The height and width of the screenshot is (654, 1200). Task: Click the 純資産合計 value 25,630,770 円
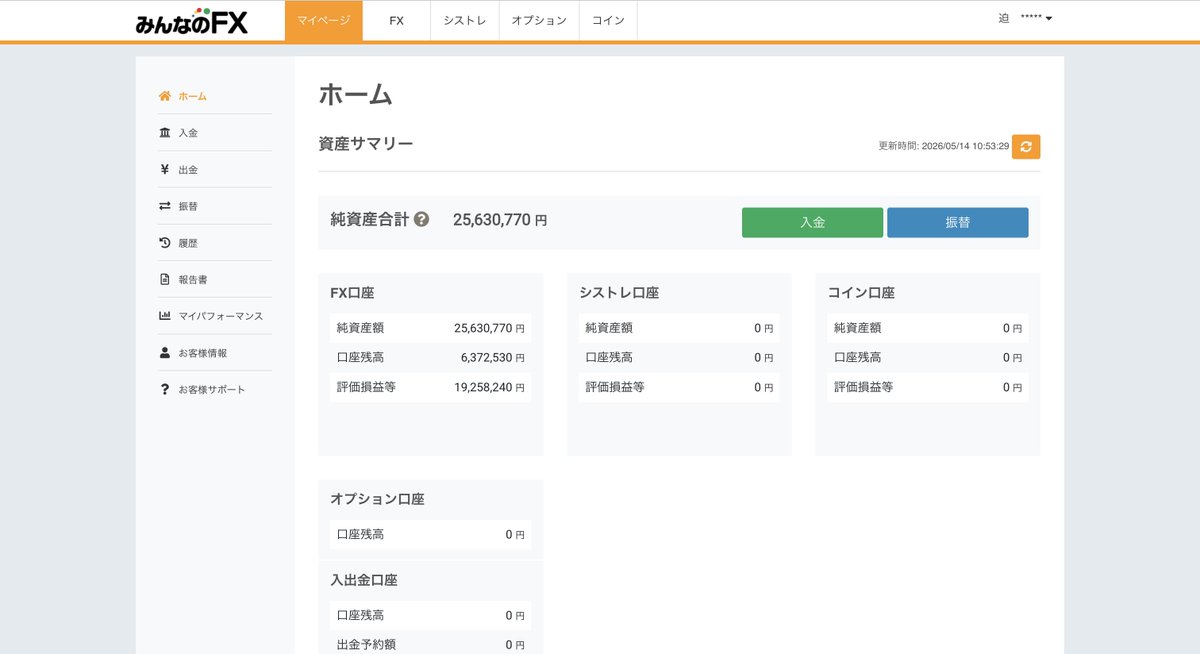(500, 220)
